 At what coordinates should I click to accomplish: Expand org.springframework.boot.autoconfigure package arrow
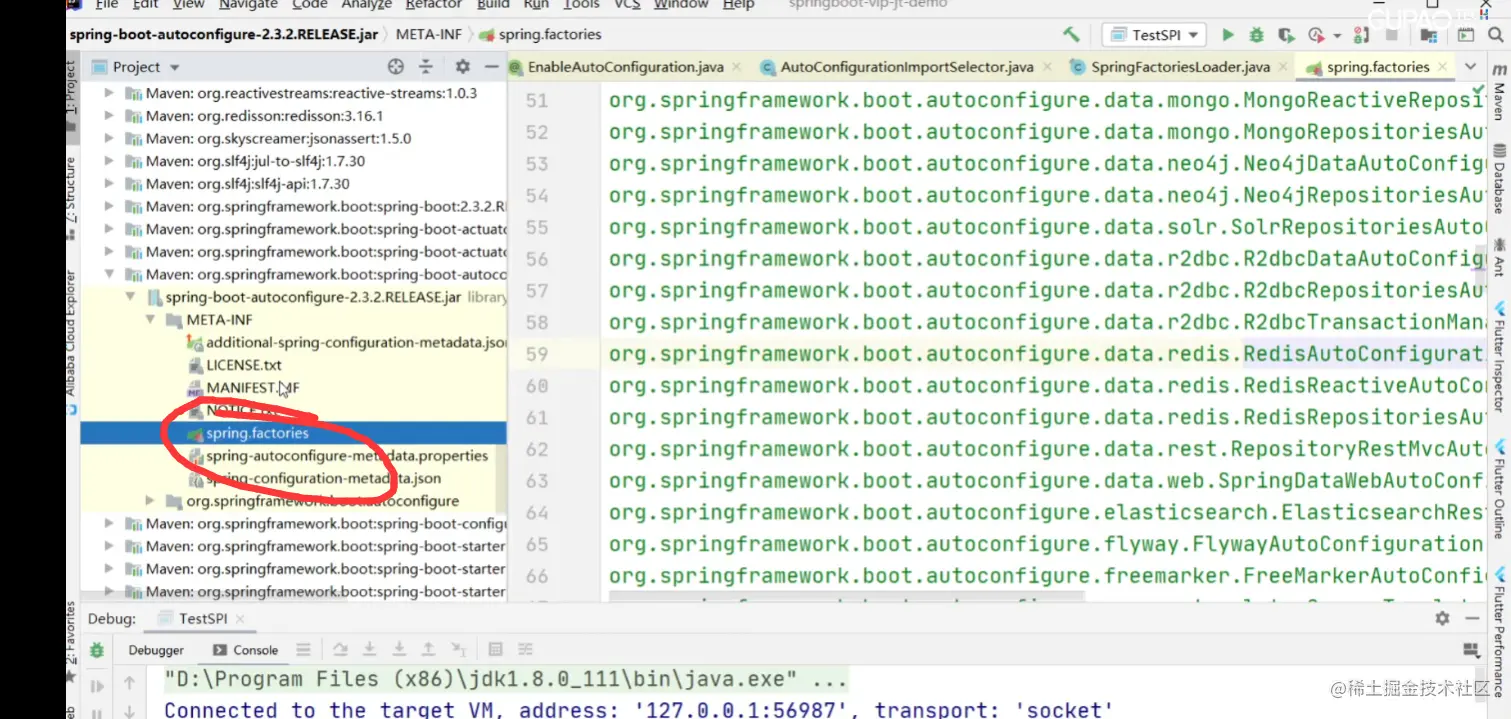151,500
